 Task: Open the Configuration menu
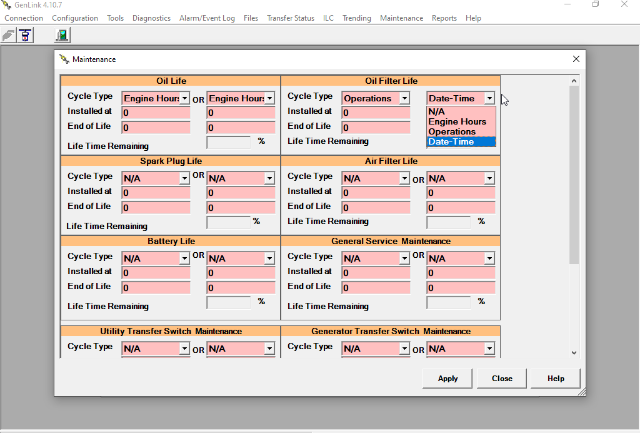[x=75, y=18]
